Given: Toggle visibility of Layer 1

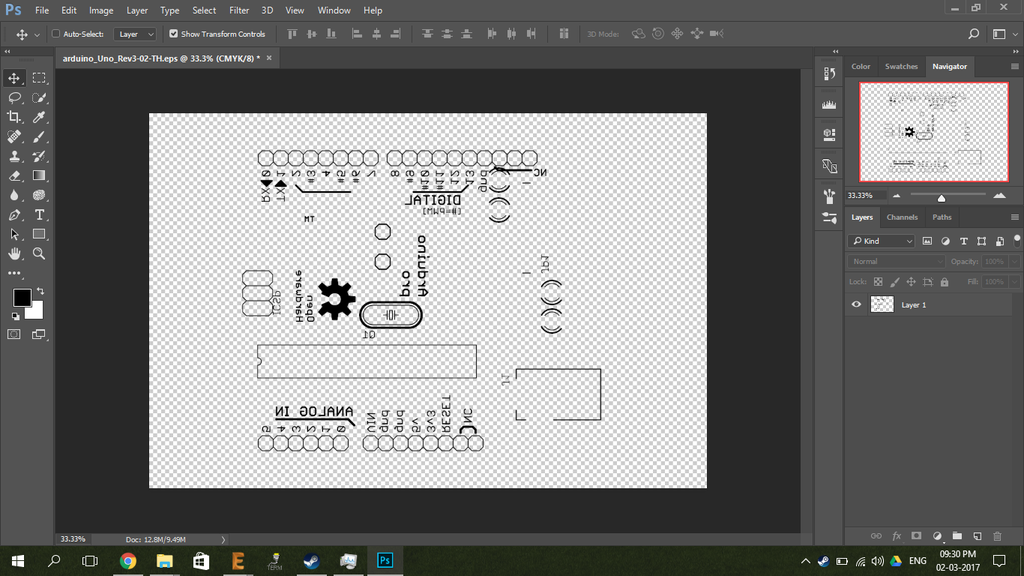Looking at the screenshot, I should (x=856, y=304).
